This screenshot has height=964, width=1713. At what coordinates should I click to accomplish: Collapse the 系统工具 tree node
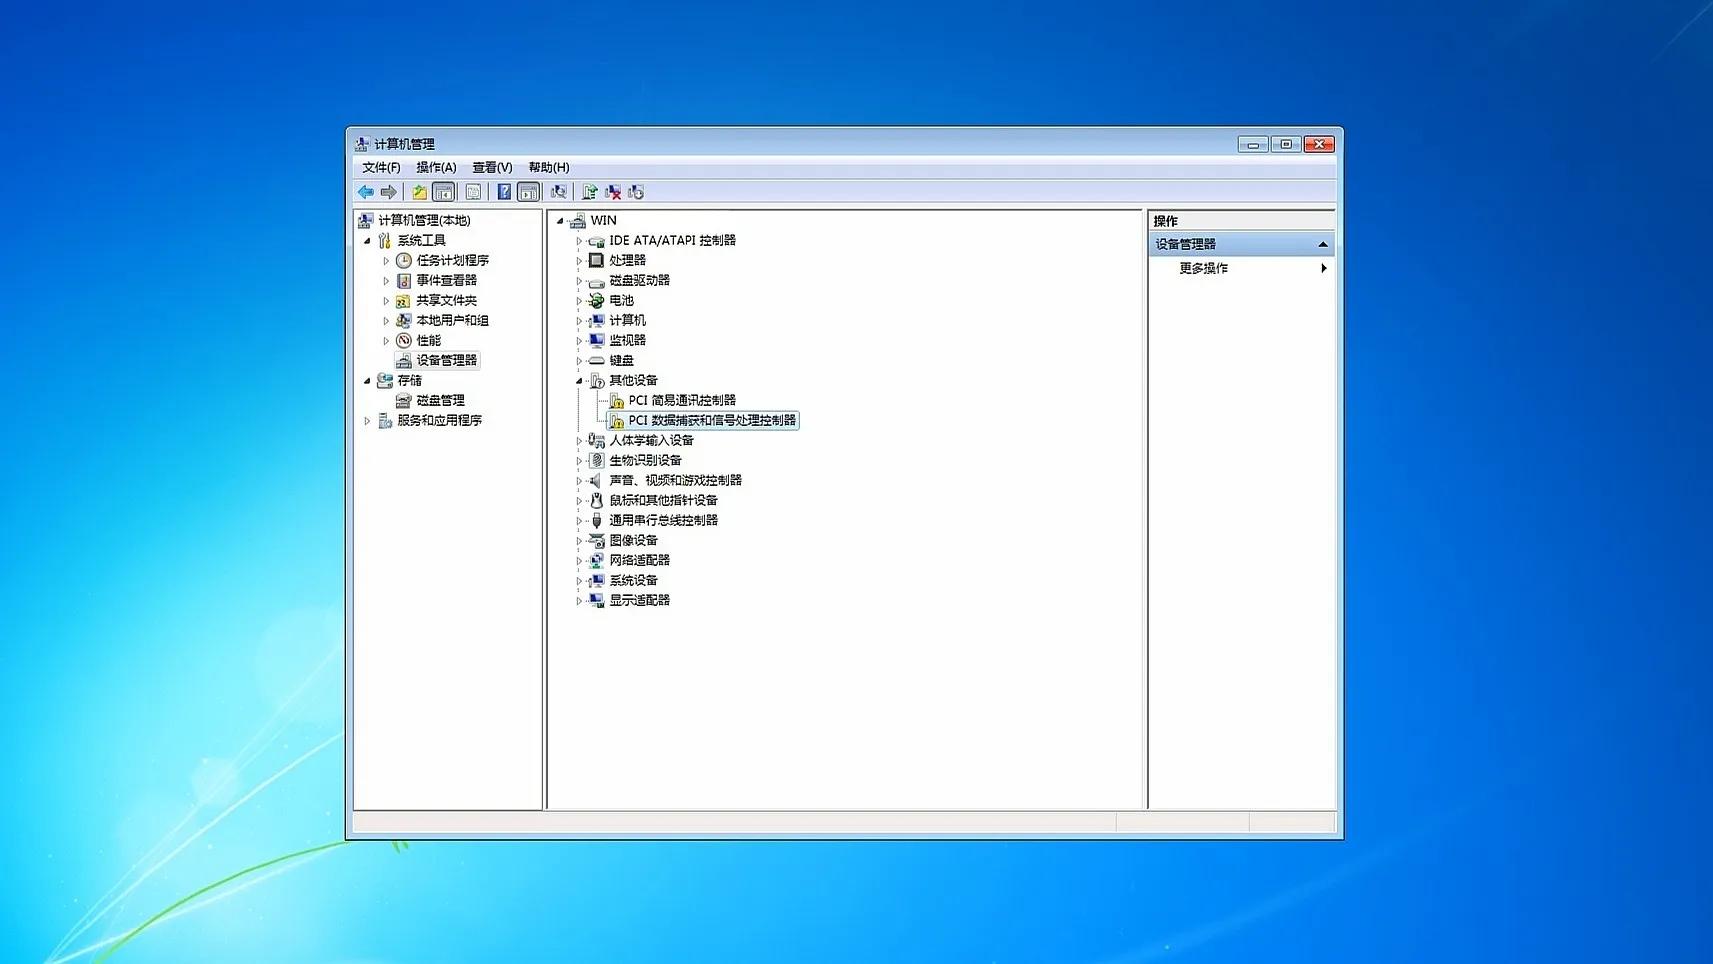[367, 241]
